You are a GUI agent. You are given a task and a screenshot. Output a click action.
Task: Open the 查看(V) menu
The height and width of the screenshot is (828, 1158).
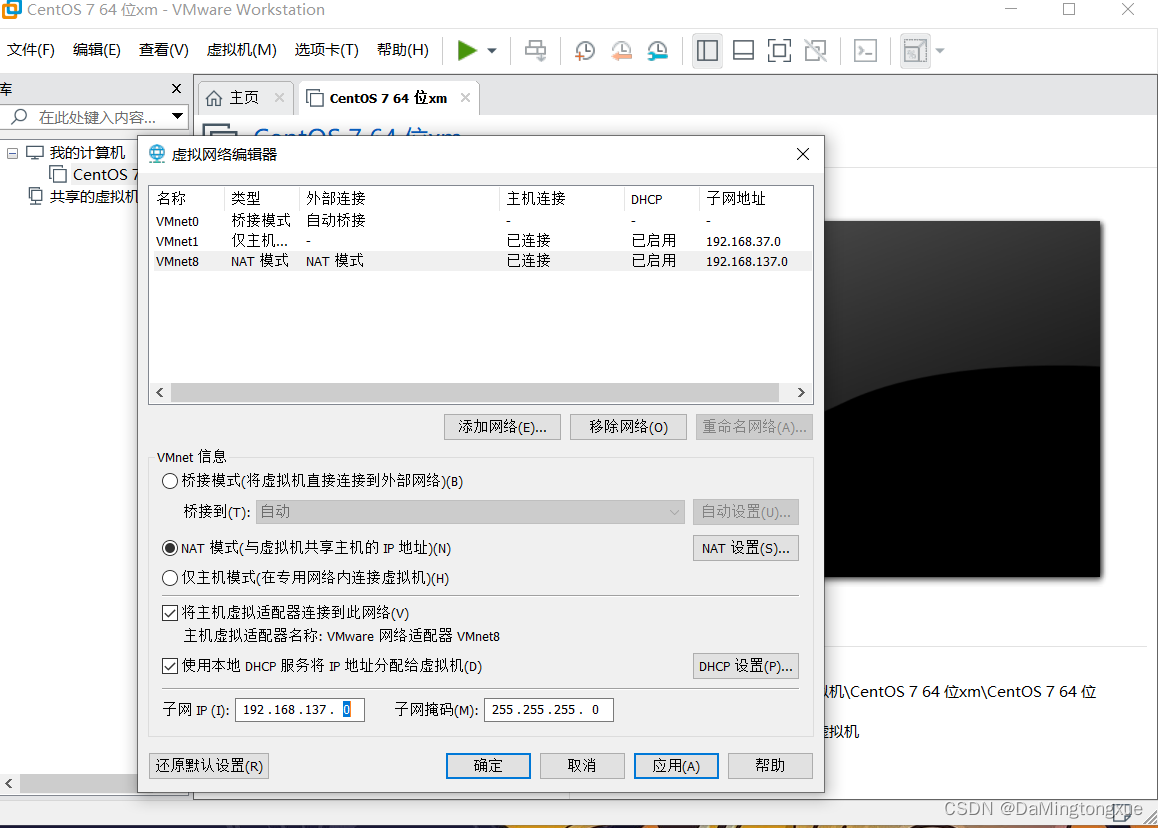point(163,50)
